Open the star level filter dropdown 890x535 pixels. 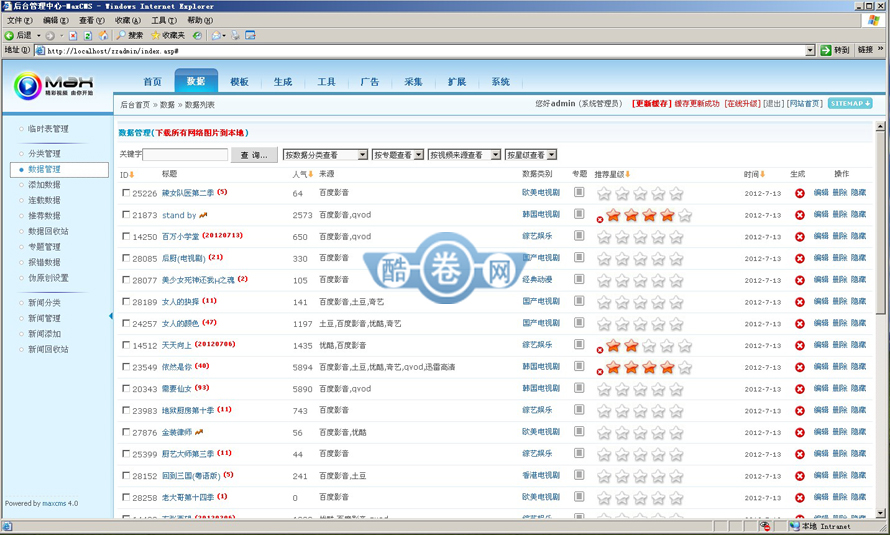coord(531,155)
